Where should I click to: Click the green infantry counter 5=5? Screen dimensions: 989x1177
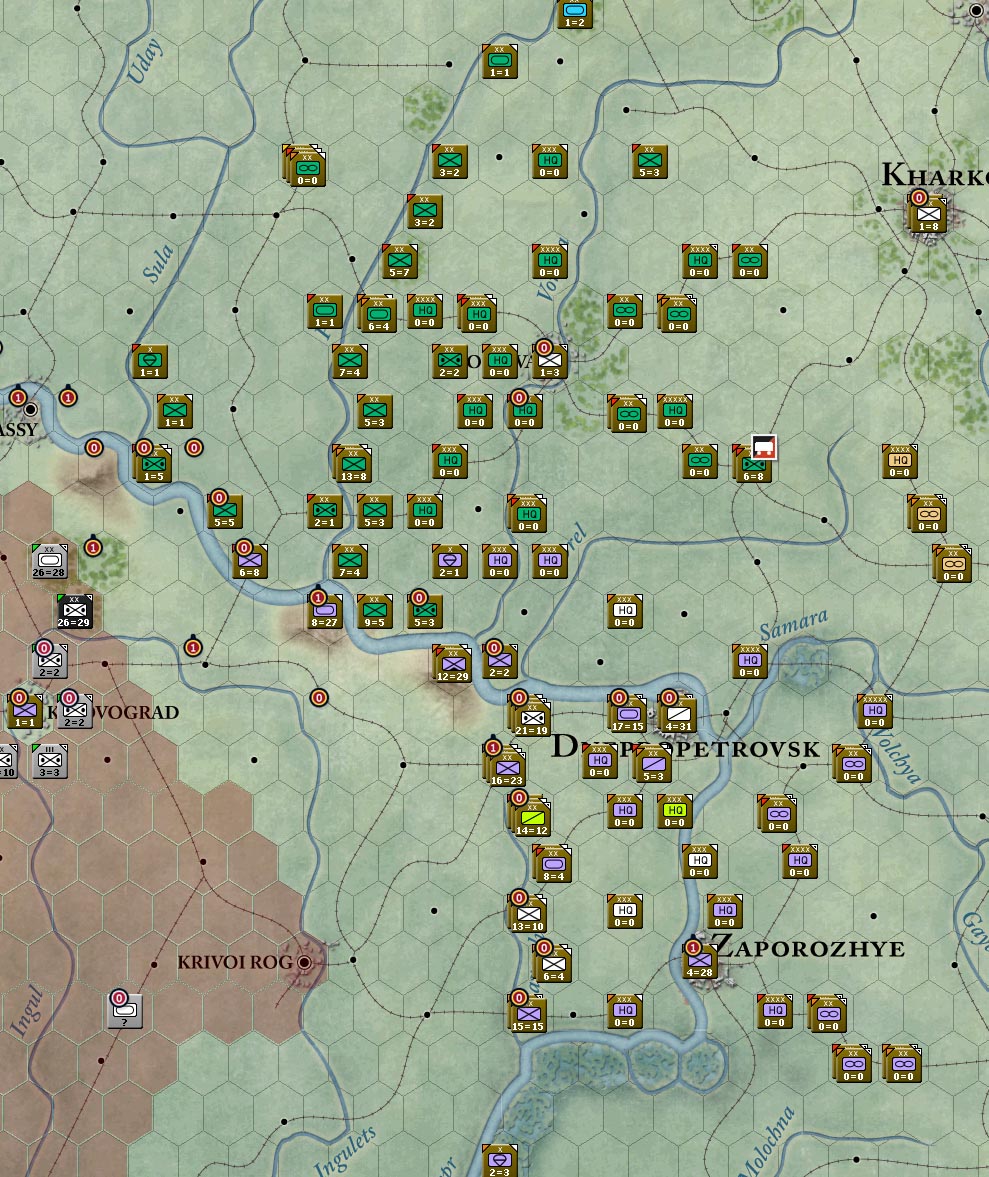coord(224,512)
